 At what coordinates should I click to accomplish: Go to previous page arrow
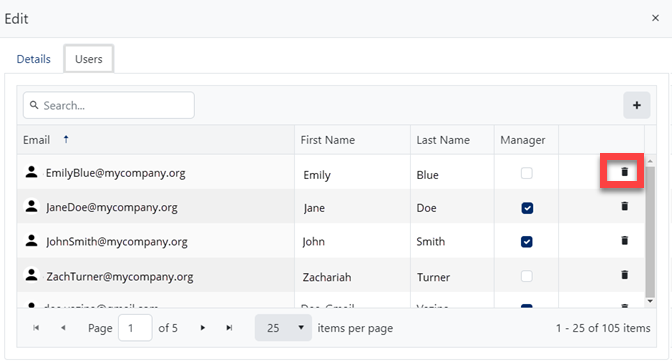63,328
